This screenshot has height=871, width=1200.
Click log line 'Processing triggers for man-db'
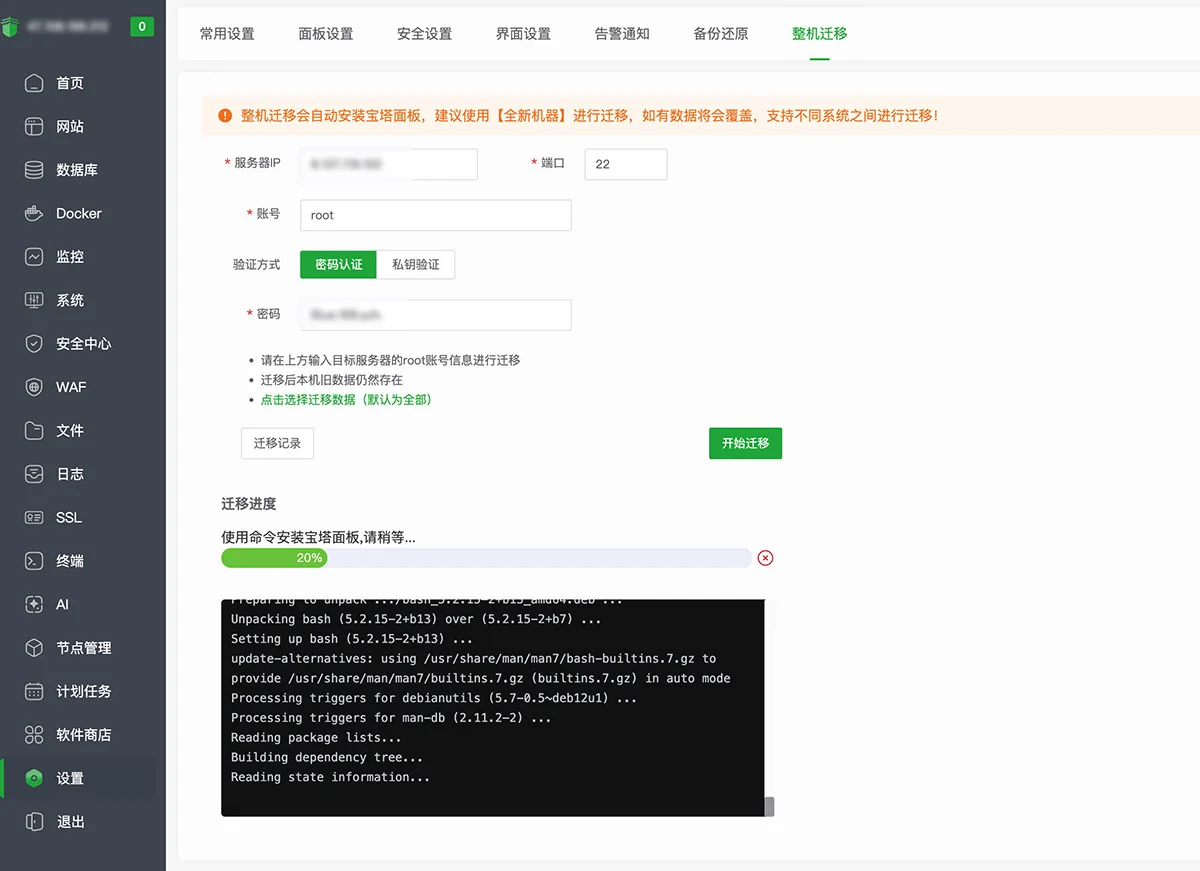(391, 717)
